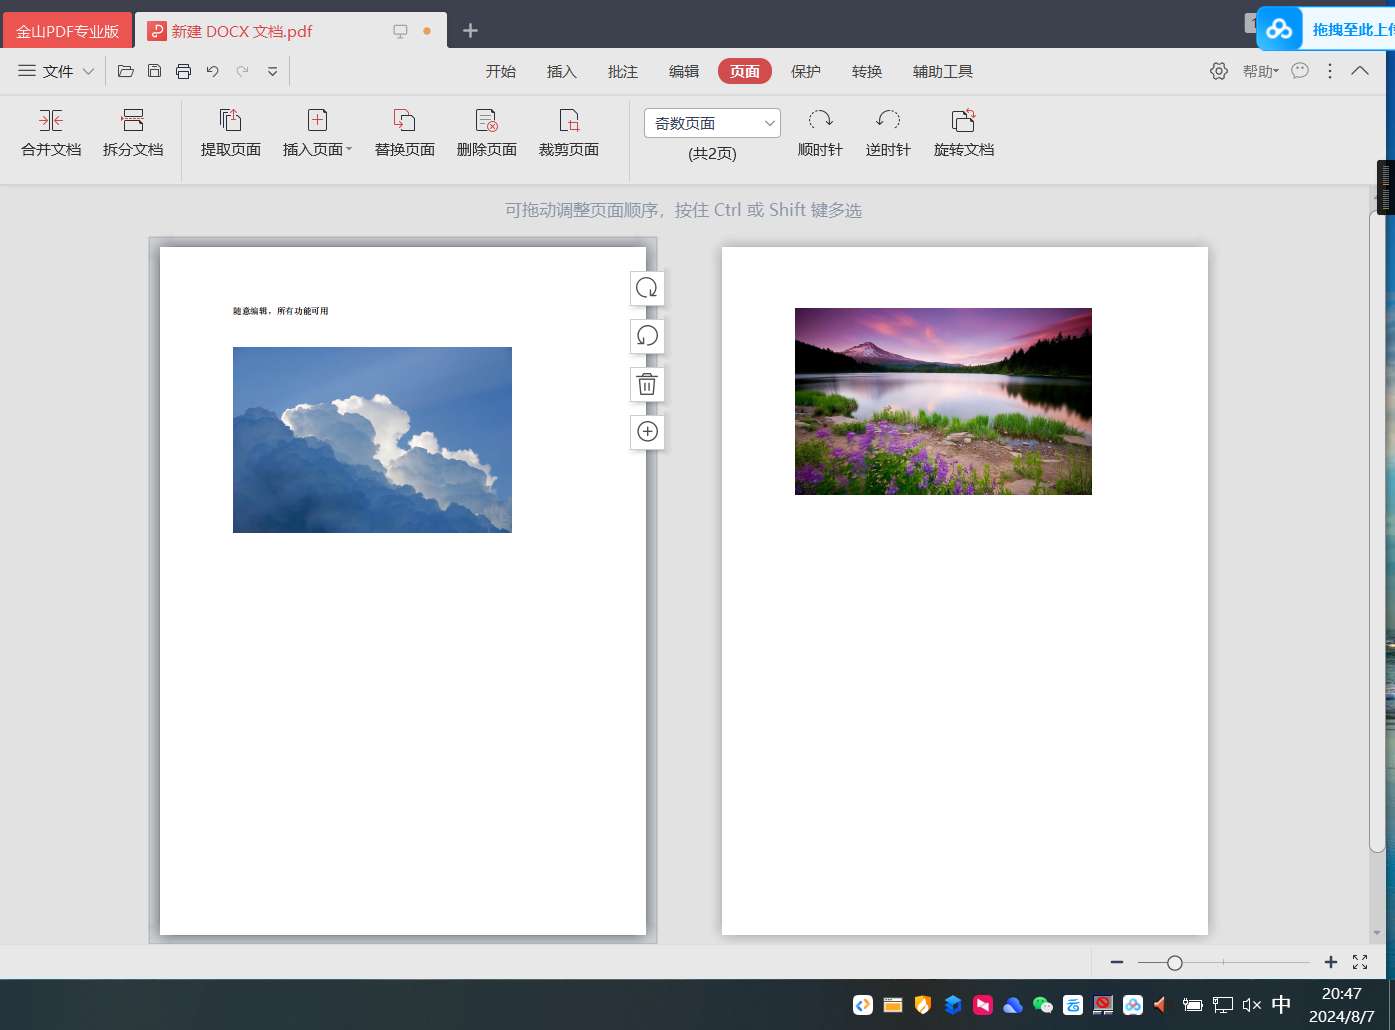
Task: Click the zoom slider handle
Action: pyautogui.click(x=1175, y=963)
